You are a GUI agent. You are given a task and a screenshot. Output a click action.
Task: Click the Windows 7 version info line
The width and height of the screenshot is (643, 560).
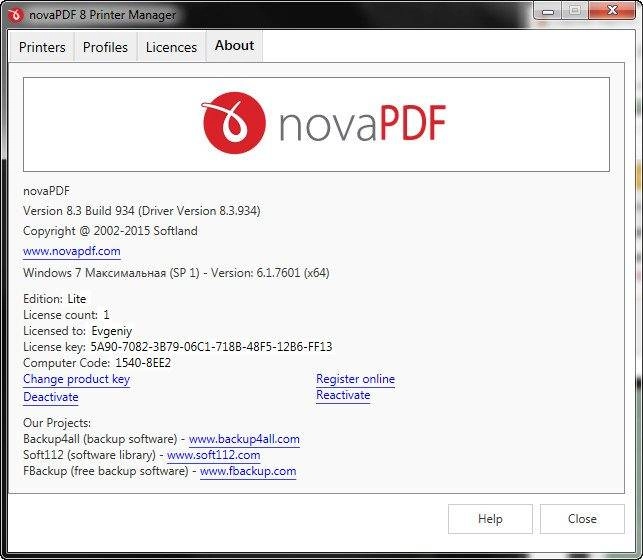coord(176,273)
